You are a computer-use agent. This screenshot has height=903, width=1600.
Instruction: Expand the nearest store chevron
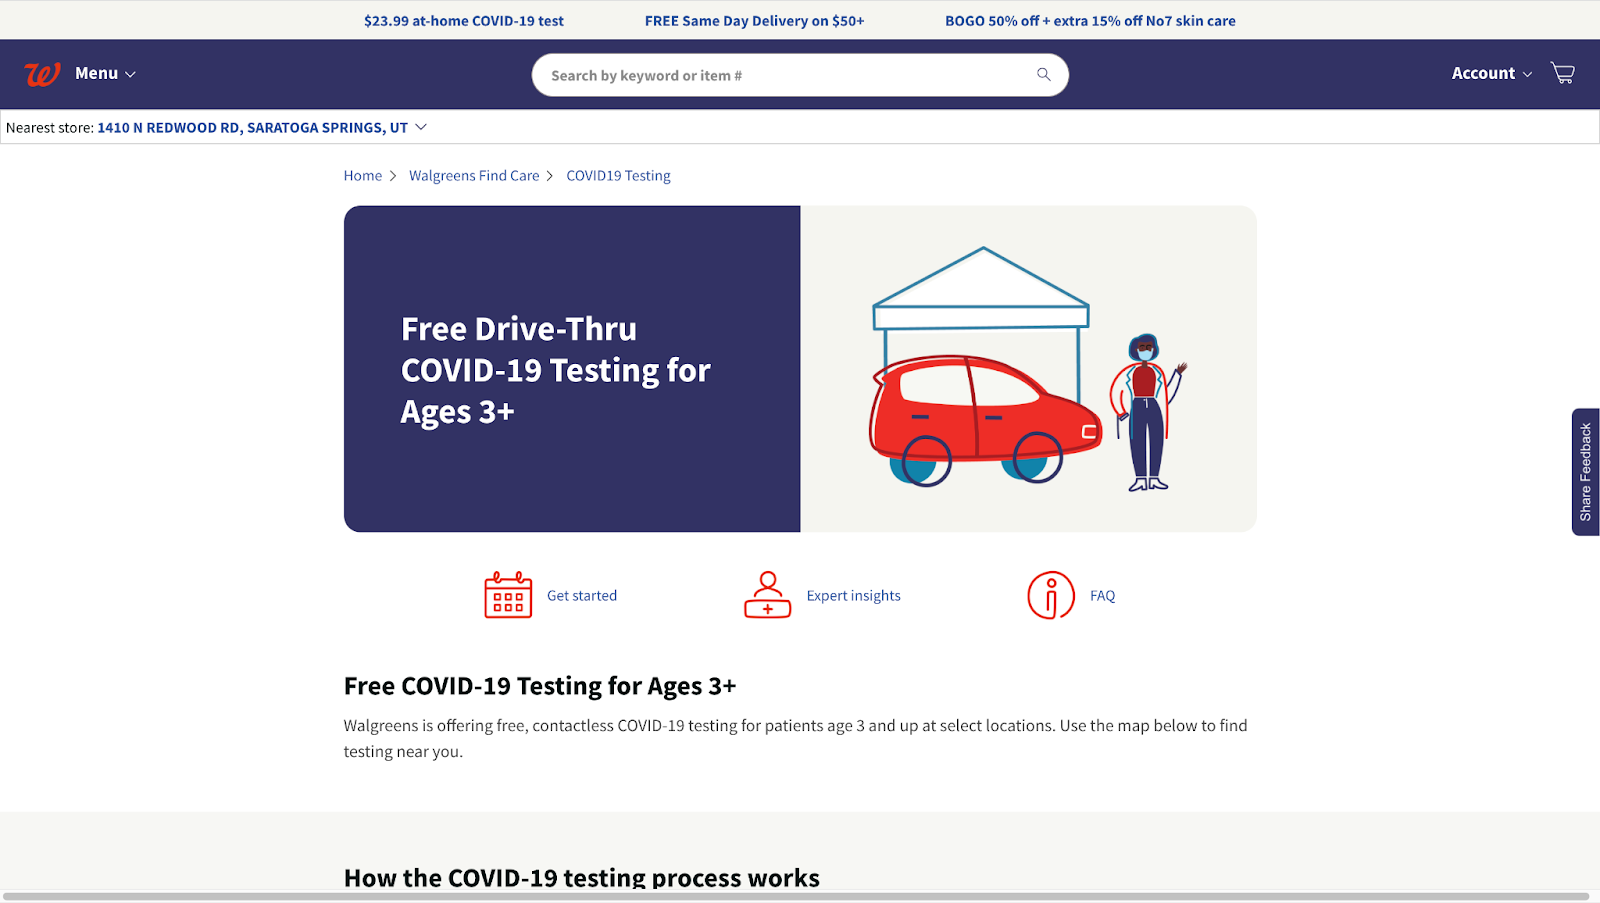pos(421,127)
